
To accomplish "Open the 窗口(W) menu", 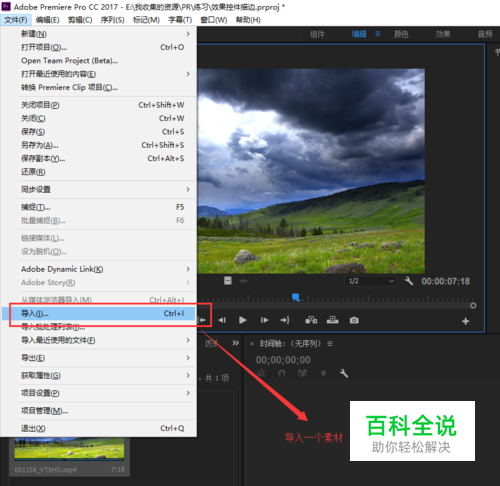I will [214, 20].
